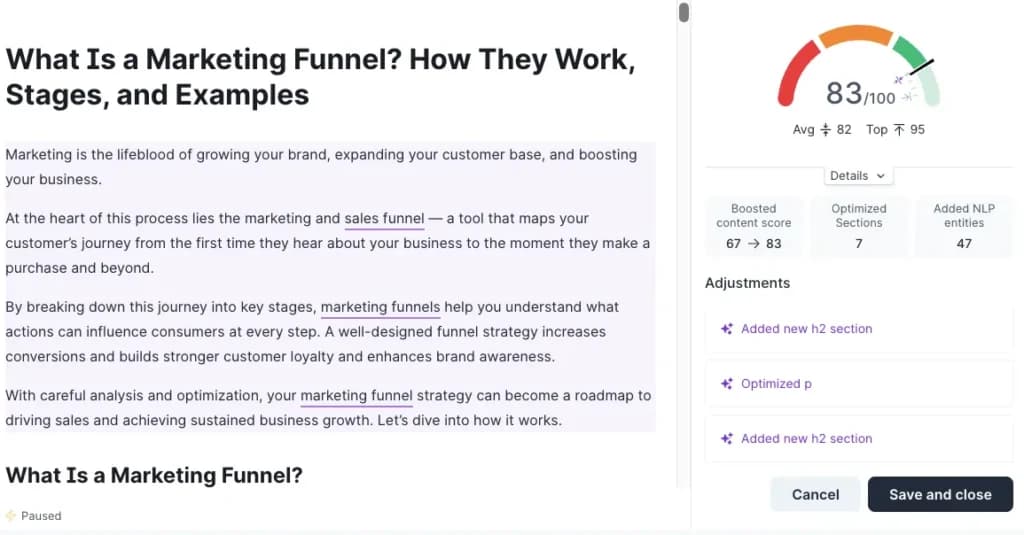
Task: Click the chevron next to Details
Action: click(x=880, y=176)
